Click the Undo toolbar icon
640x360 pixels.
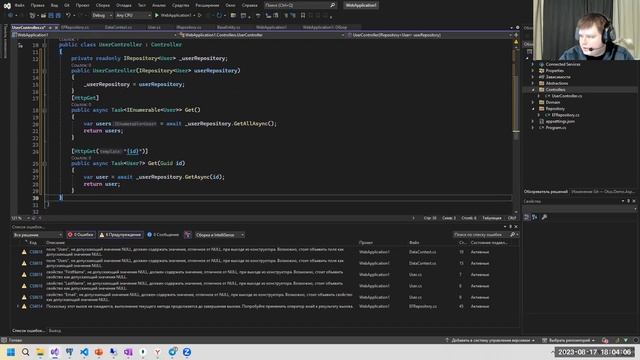pos(68,15)
